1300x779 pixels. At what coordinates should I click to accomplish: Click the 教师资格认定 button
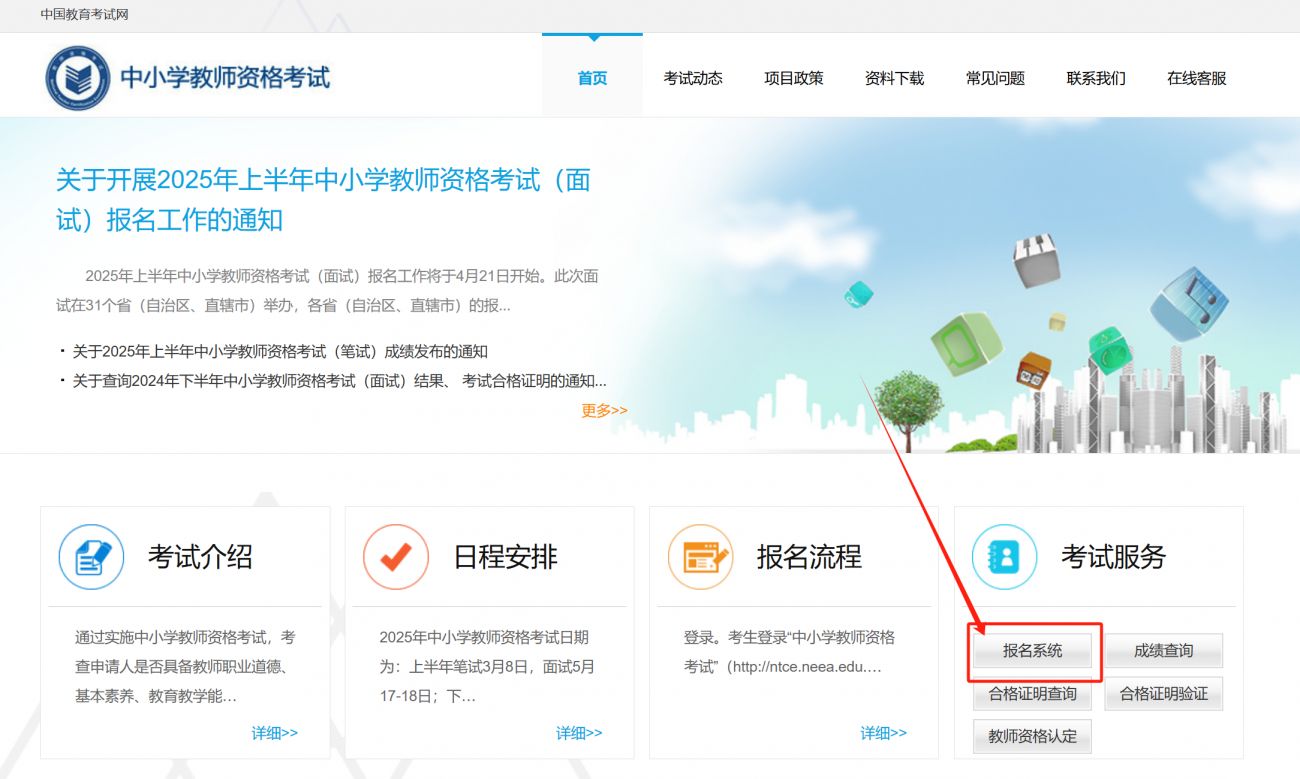1032,737
